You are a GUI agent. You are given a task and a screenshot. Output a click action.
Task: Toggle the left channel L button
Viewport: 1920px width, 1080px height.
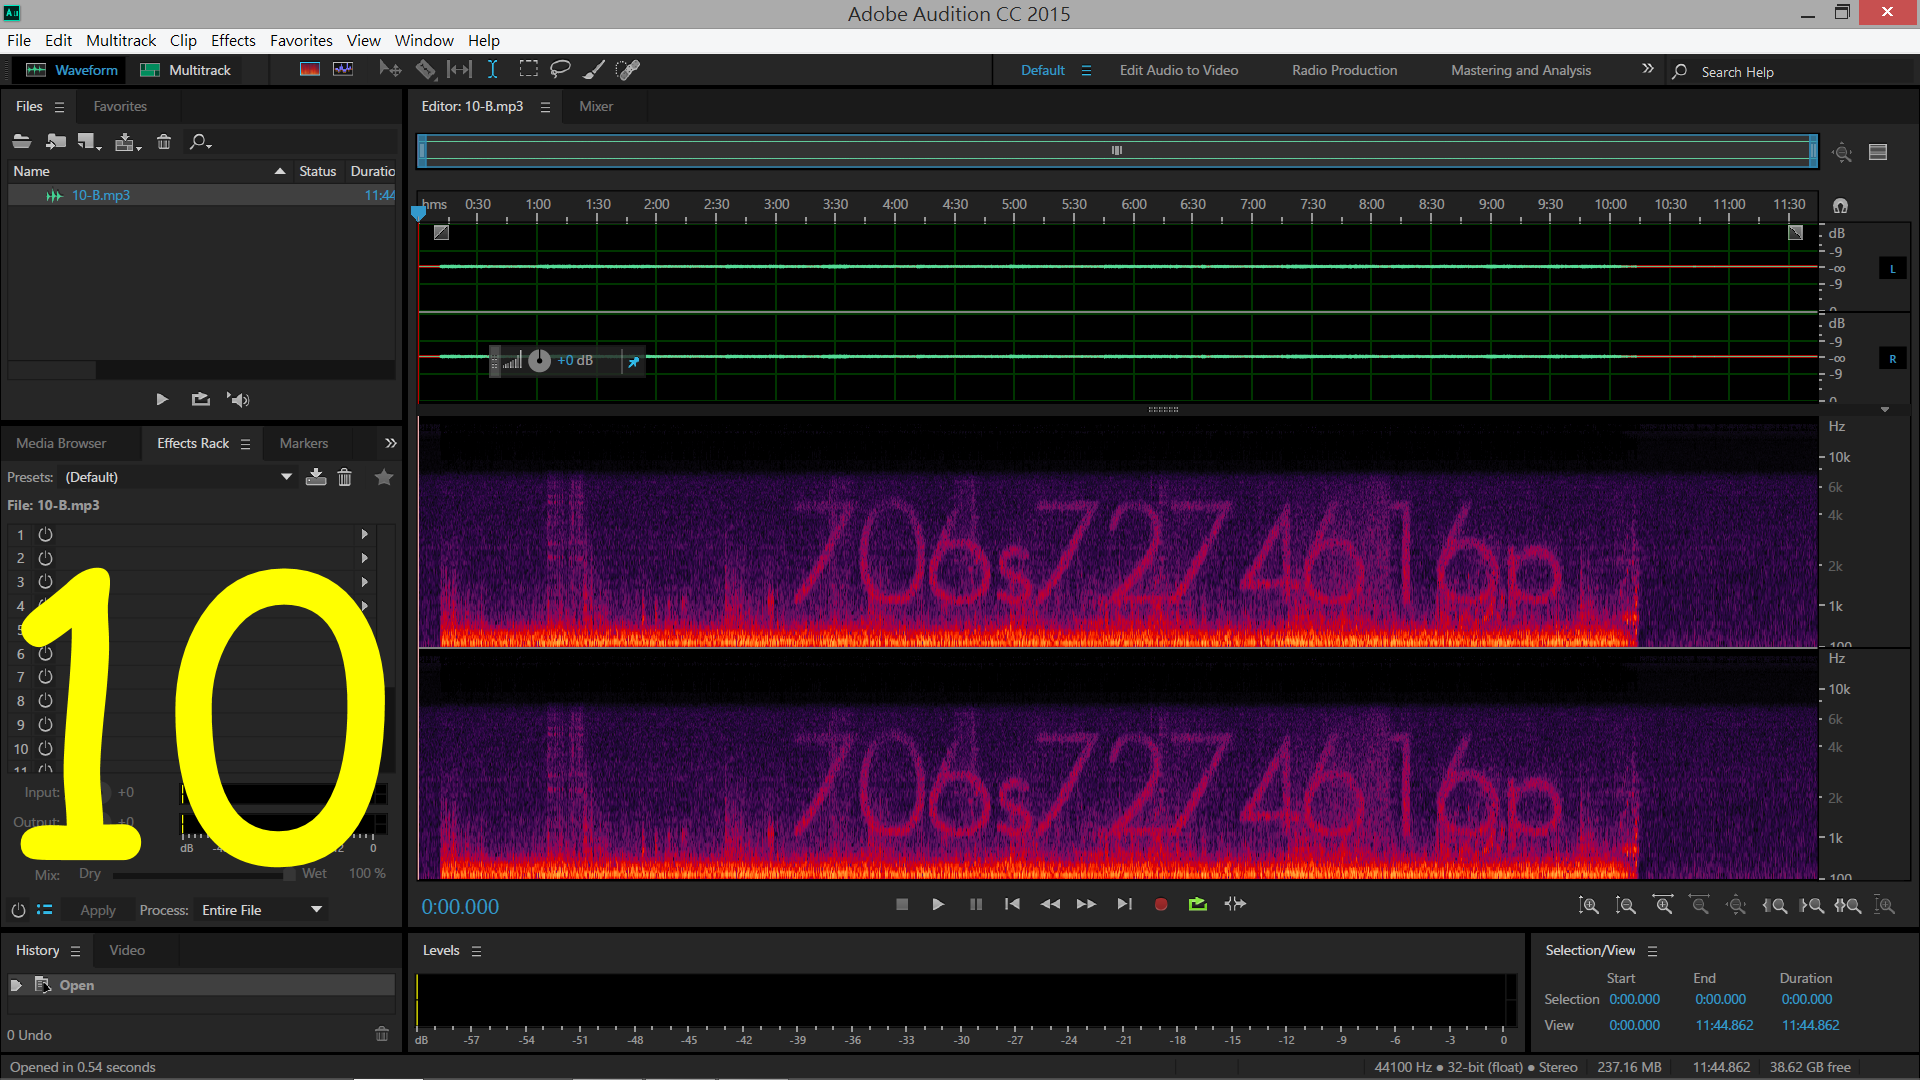click(1892, 269)
